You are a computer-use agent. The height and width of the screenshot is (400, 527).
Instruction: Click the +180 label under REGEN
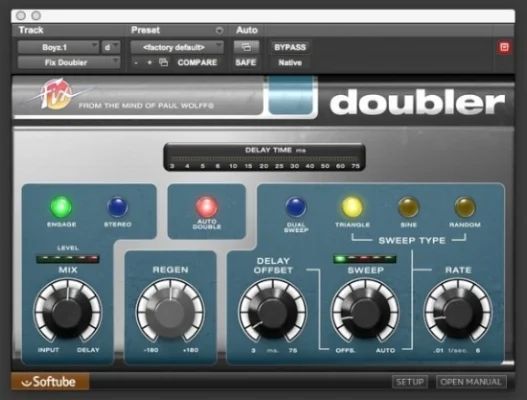tap(191, 350)
